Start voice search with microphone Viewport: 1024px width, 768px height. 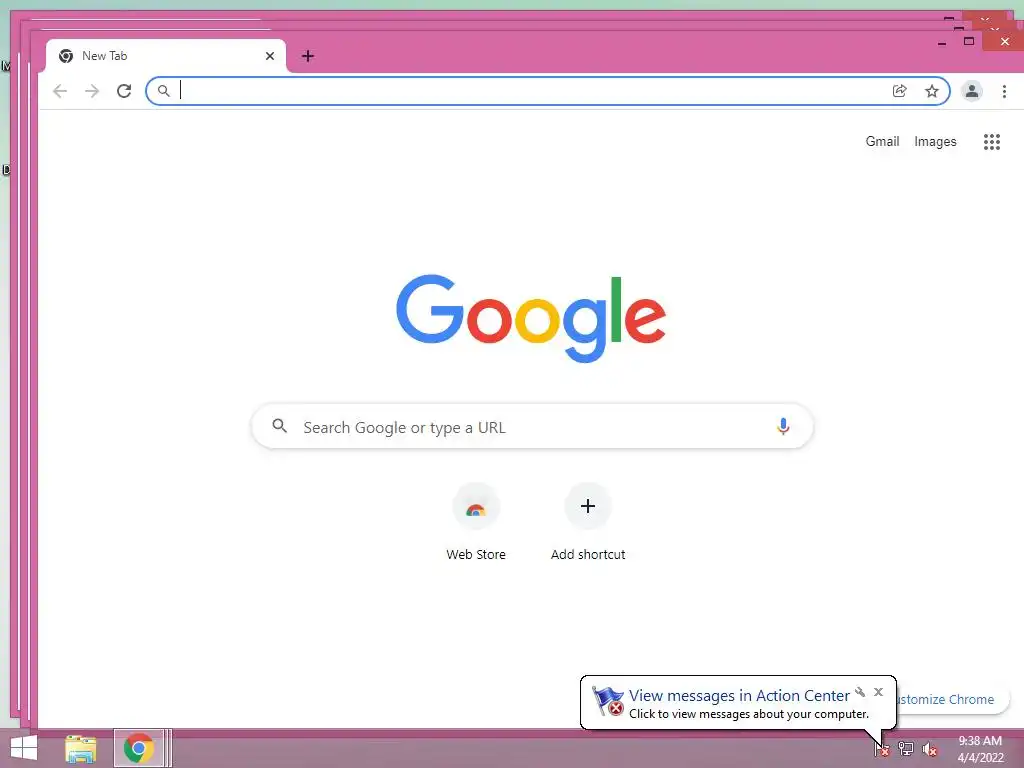pos(783,426)
